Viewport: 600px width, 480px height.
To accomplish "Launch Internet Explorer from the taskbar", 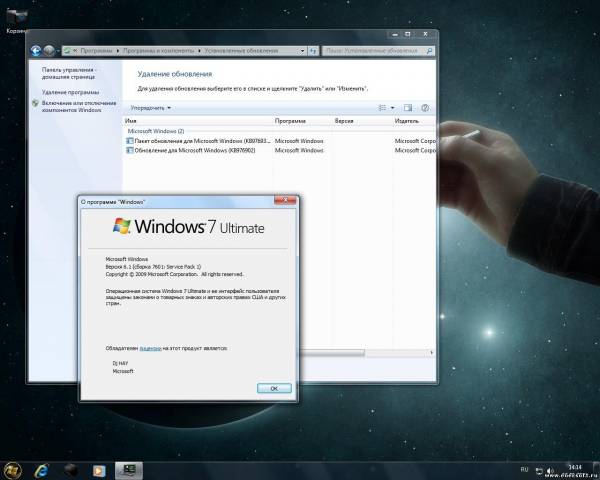I will point(41,470).
